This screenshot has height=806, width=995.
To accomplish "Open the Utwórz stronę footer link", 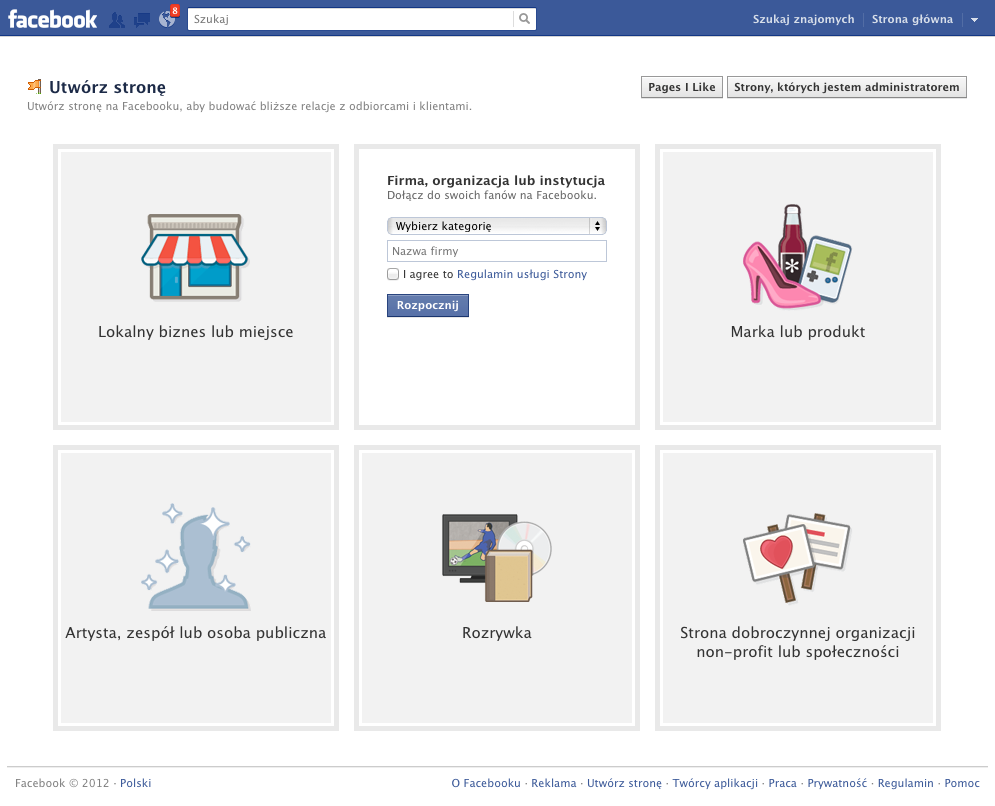I will 624,783.
